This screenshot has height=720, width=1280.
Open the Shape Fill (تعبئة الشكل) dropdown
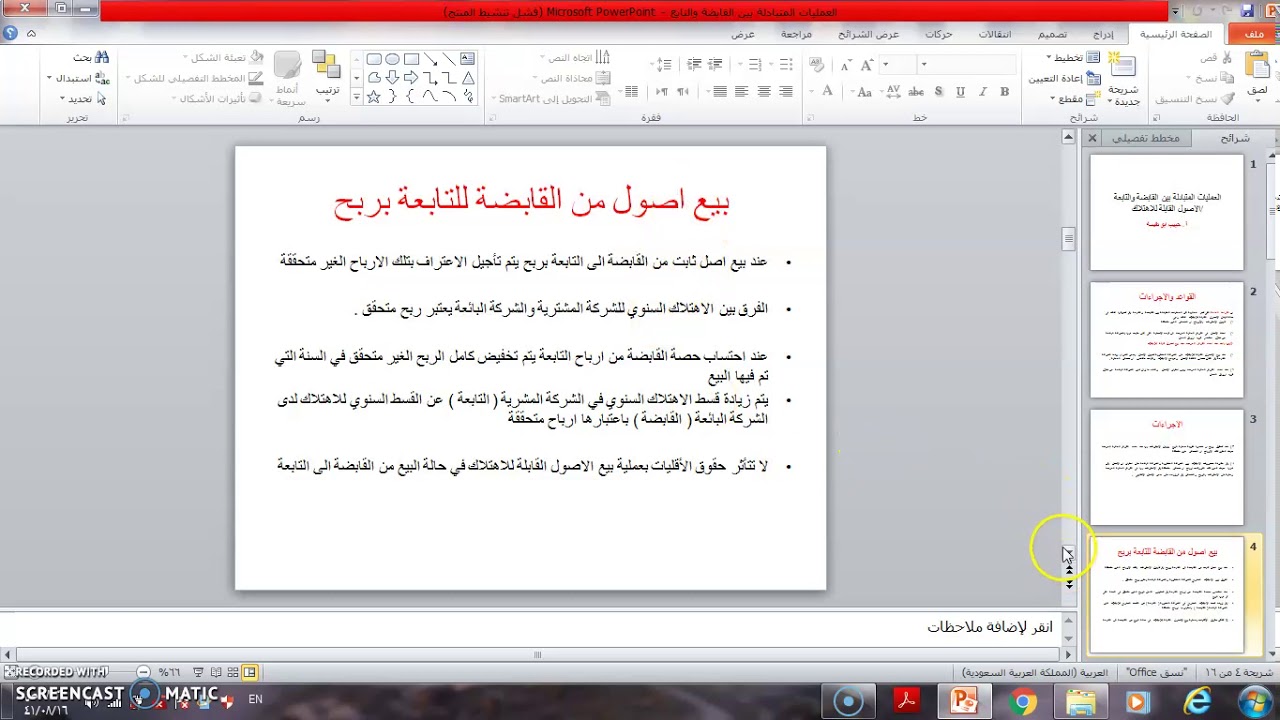coord(224,58)
